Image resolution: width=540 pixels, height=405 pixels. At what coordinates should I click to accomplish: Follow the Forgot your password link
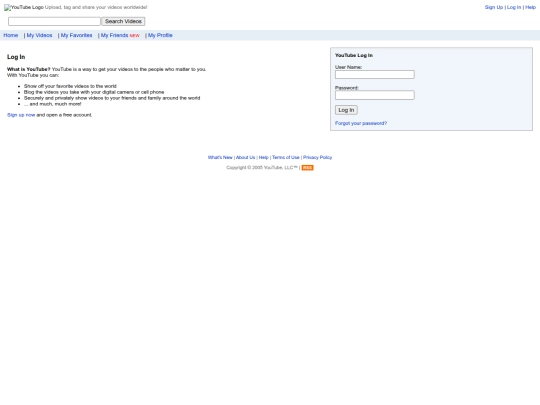361,123
